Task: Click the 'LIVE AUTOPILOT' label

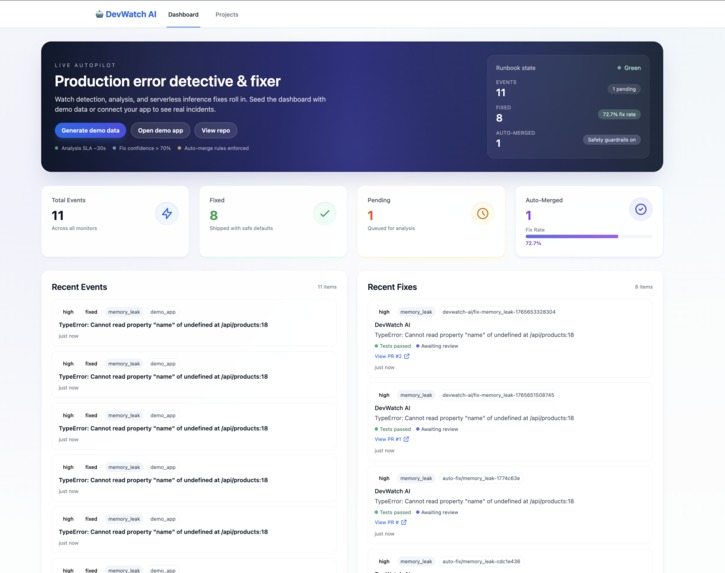Action: coord(85,65)
